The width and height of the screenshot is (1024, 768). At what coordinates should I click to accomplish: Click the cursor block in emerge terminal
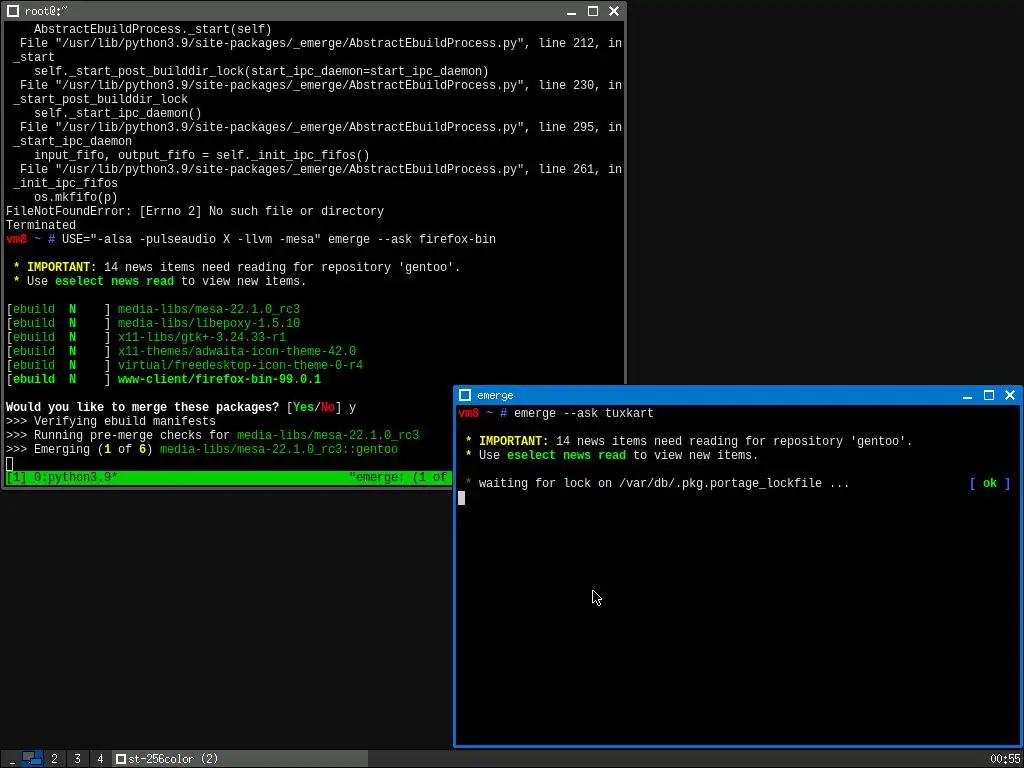click(x=462, y=498)
